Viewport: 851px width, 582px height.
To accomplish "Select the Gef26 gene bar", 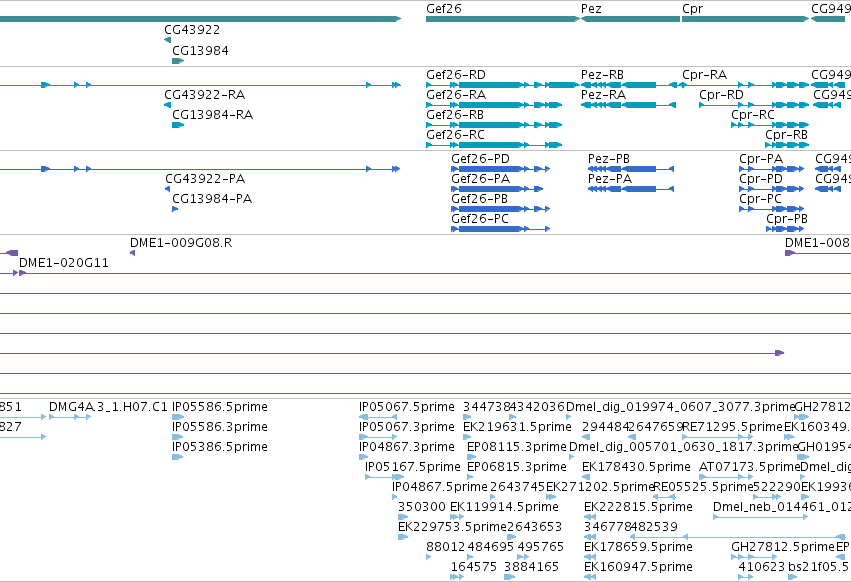I will click(503, 19).
